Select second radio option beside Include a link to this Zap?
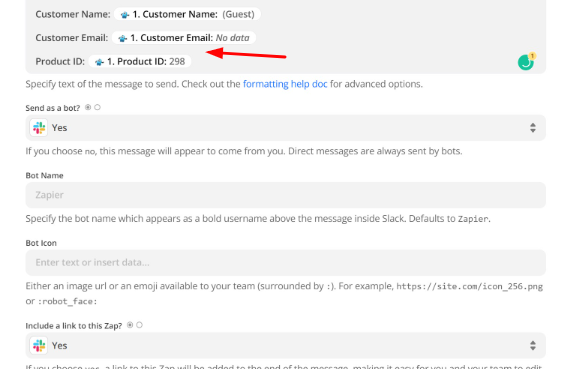 139,325
